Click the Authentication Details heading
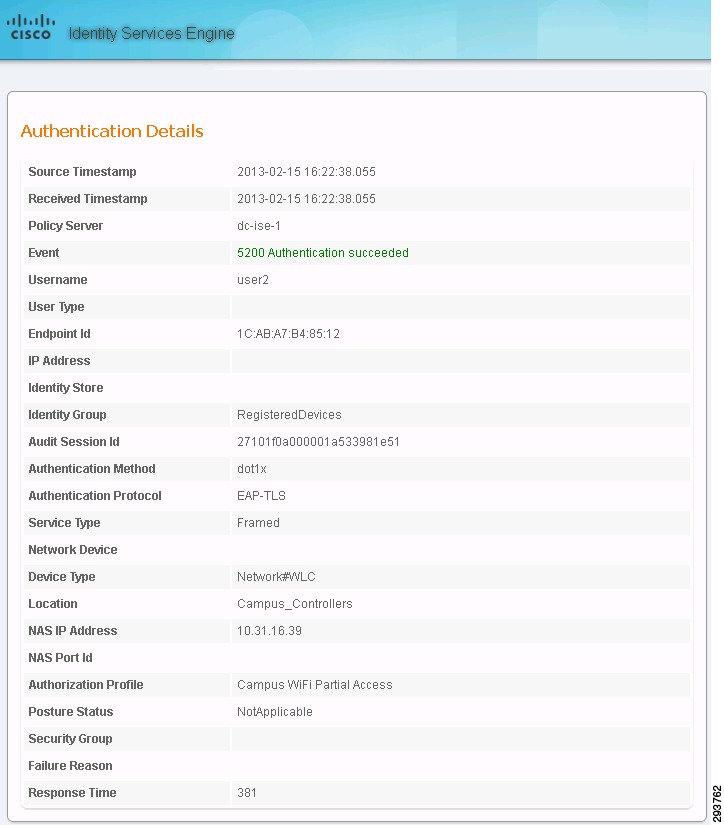The image size is (724, 825). (112, 131)
